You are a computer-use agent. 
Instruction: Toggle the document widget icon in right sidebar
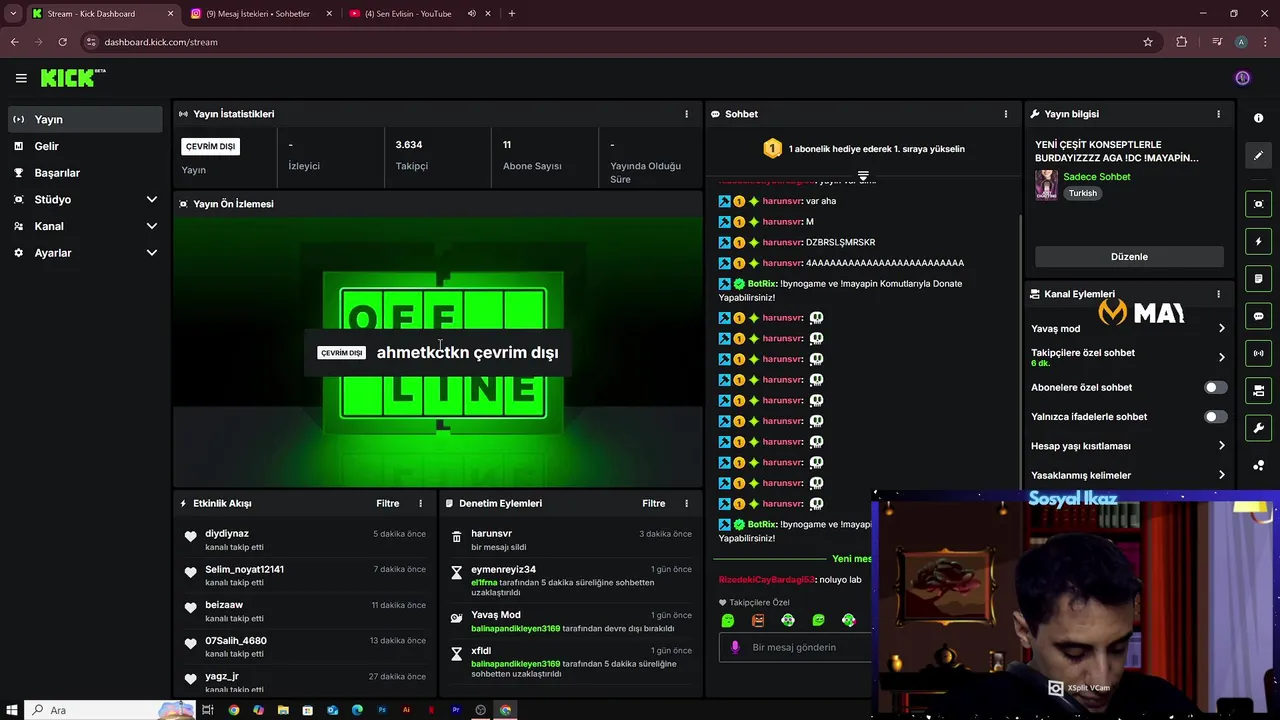point(1258,278)
